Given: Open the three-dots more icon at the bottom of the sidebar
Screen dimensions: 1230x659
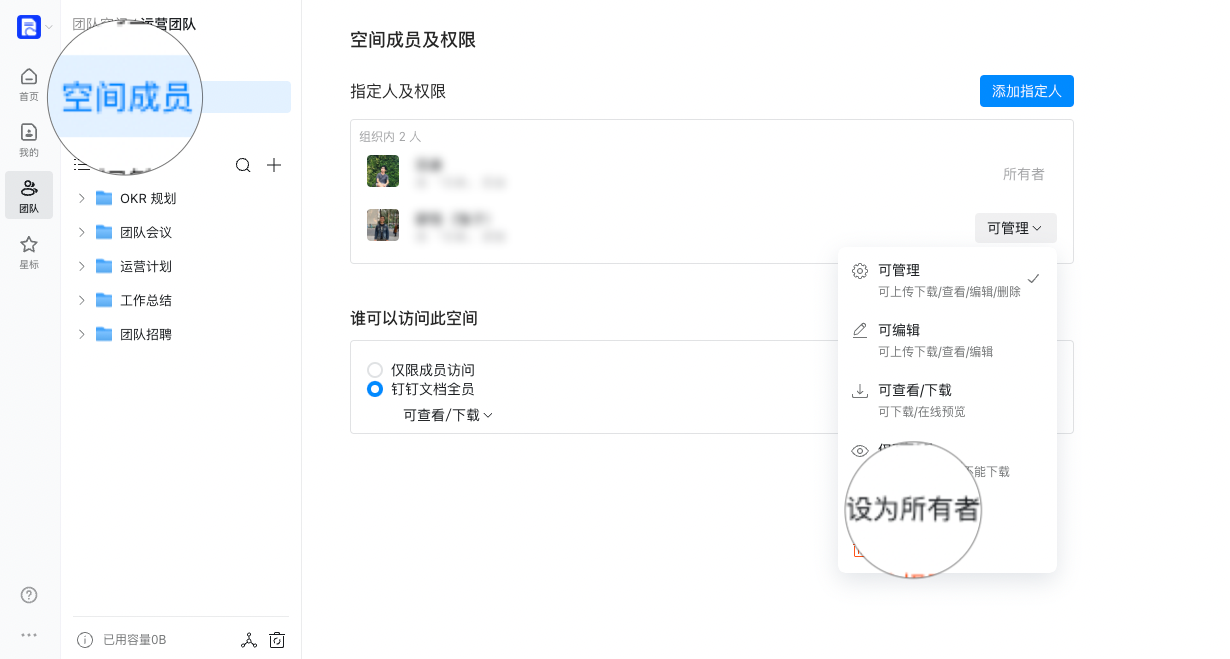Looking at the screenshot, I should coord(29,635).
